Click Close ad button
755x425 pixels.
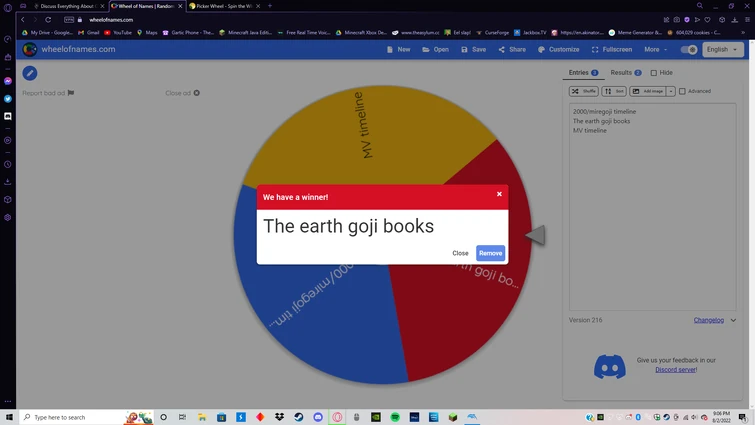[182, 93]
